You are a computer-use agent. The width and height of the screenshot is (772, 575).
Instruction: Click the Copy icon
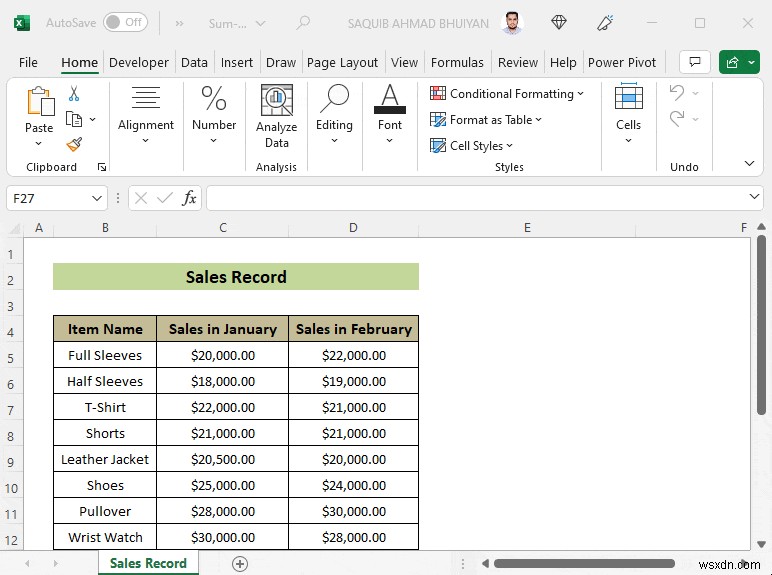coord(74,119)
